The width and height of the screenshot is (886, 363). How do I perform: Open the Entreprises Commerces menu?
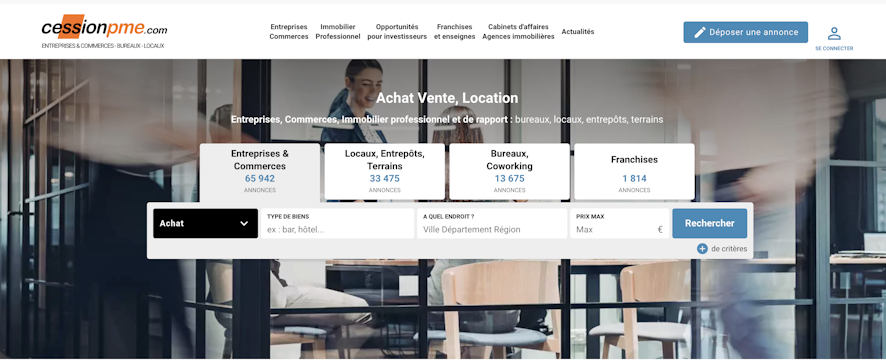pos(289,32)
